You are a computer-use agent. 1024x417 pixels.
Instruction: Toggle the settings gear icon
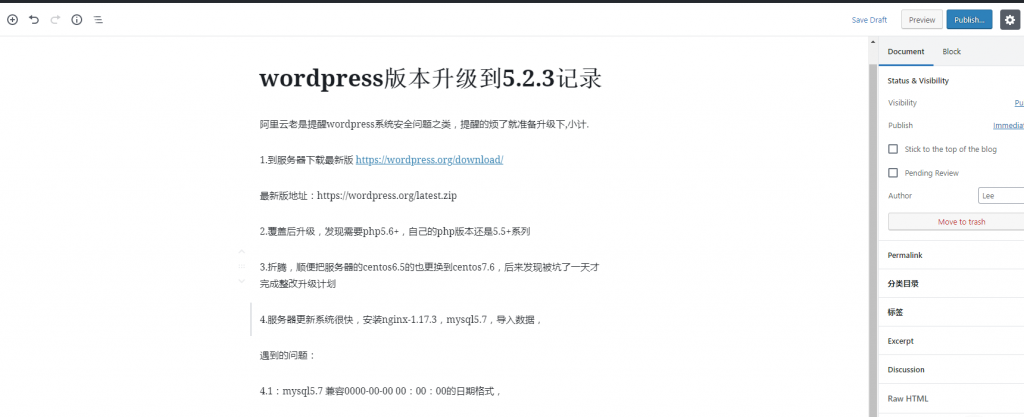click(1009, 19)
